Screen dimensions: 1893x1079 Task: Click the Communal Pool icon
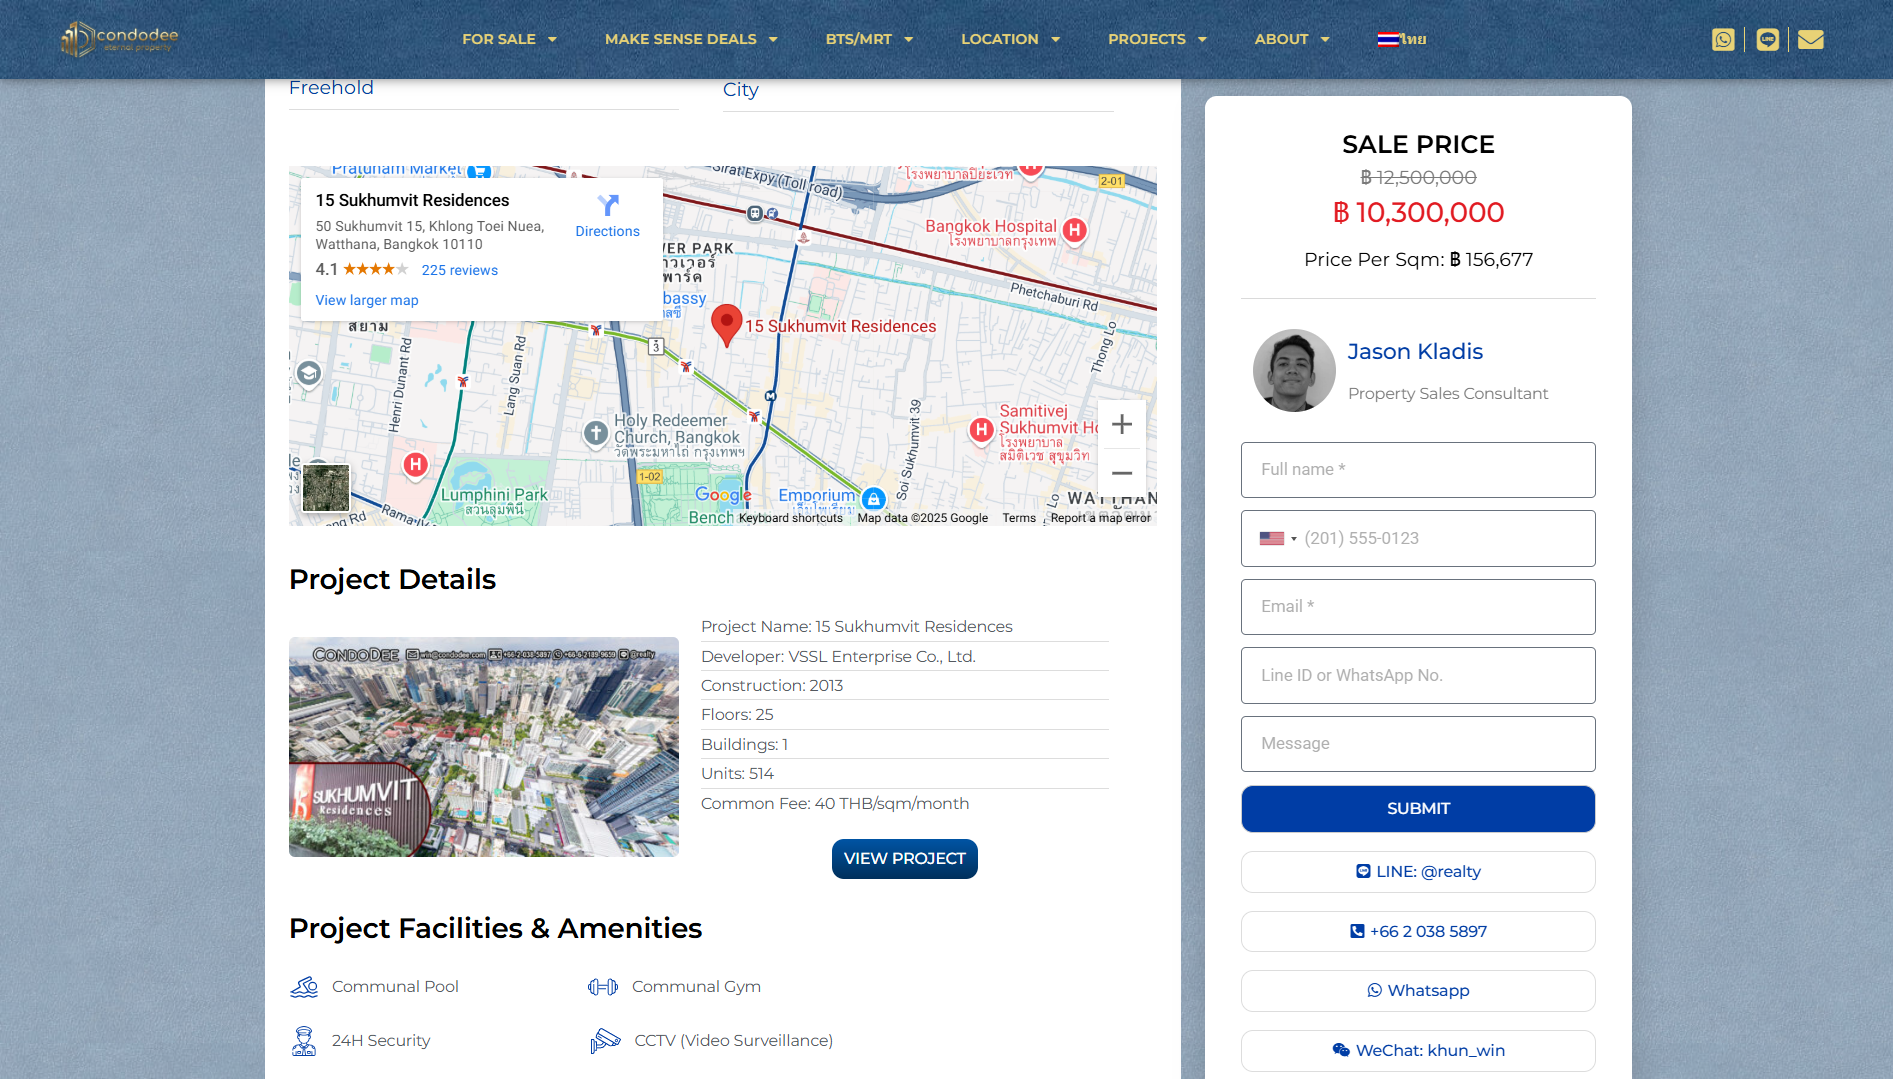[x=304, y=987]
